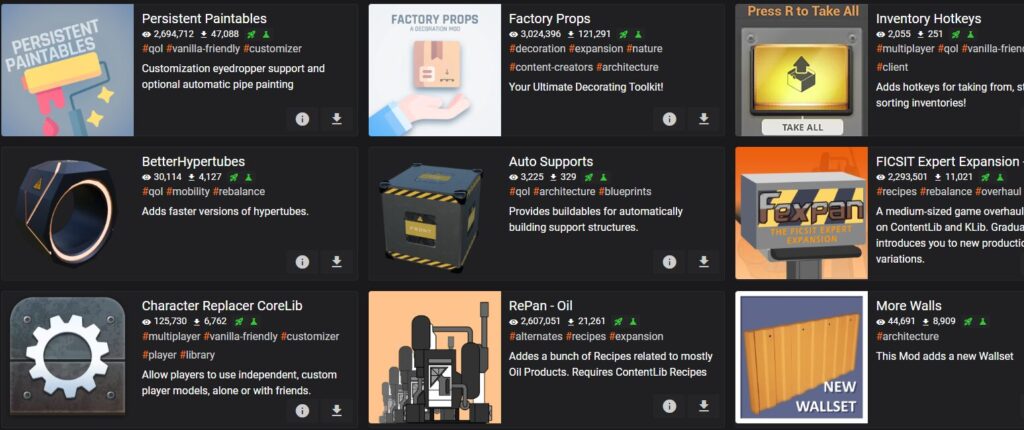This screenshot has width=1024, height=430.
Task: Download the Auto Supports mod
Action: pyautogui.click(x=703, y=261)
